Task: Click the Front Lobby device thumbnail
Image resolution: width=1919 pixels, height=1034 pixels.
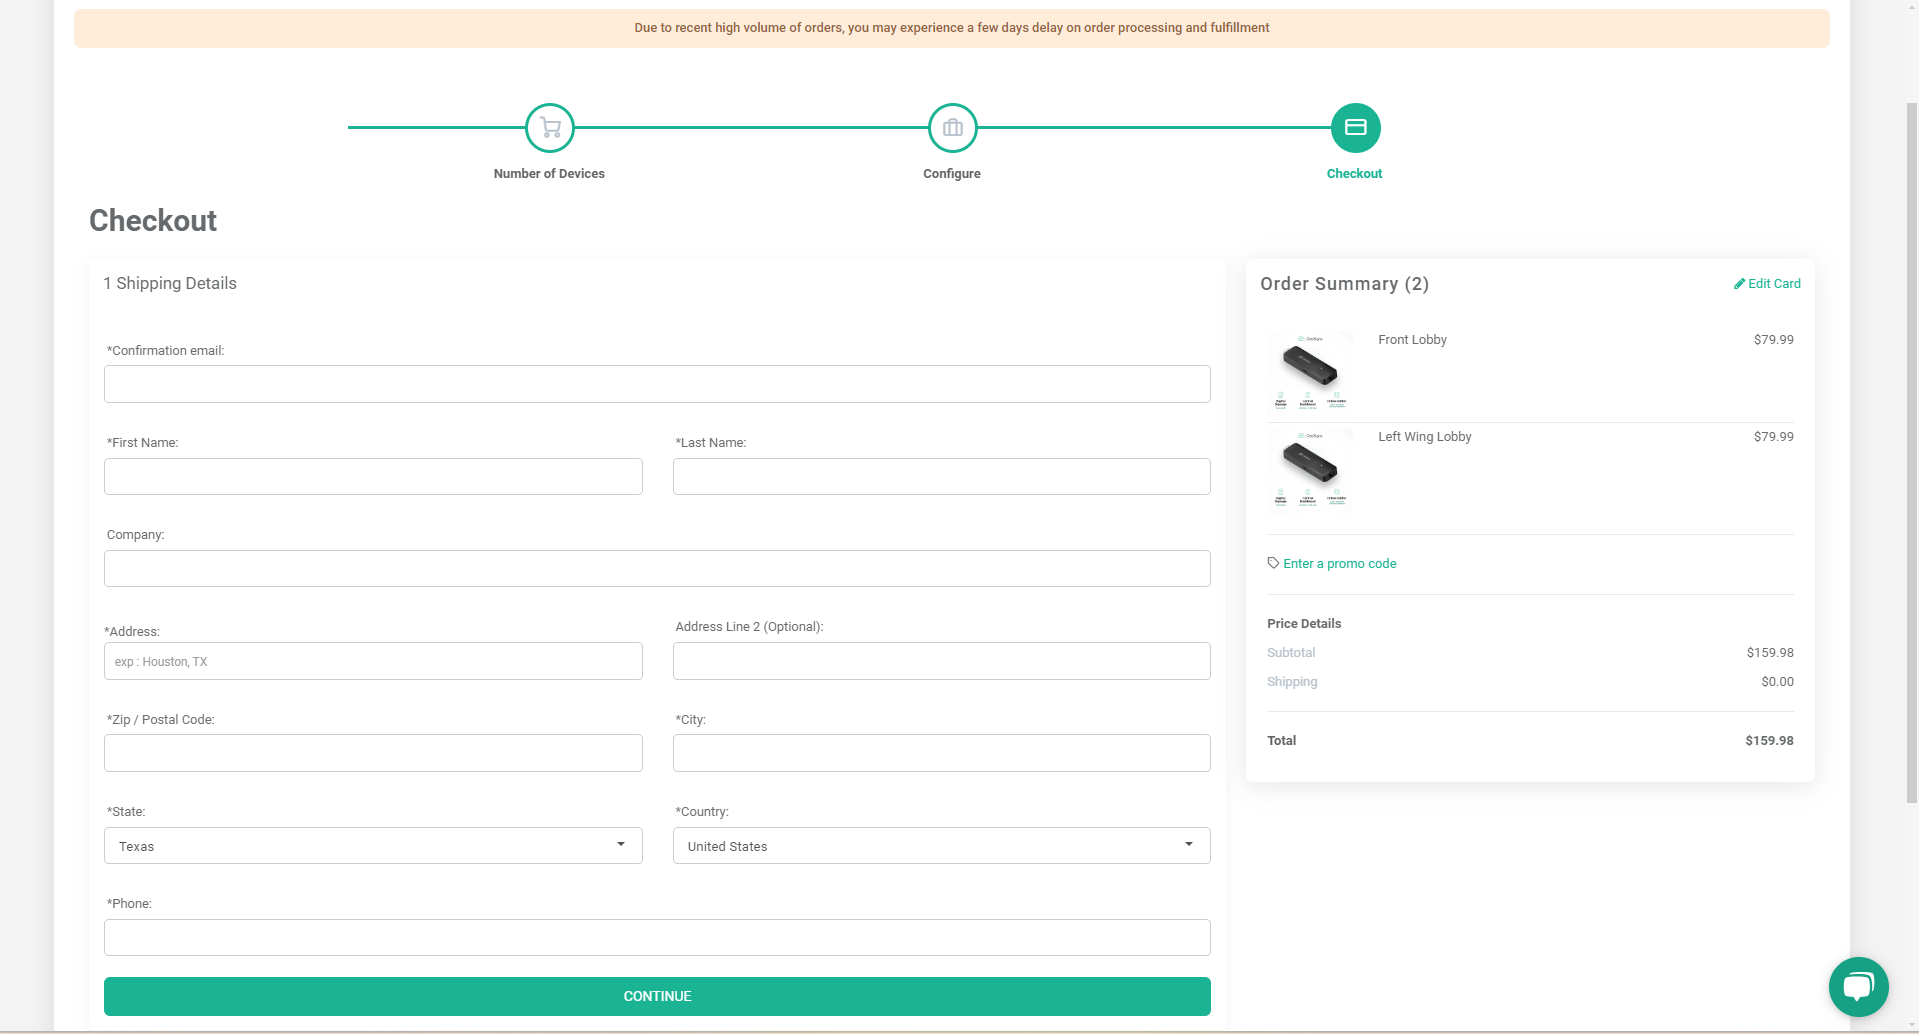Action: (1308, 372)
